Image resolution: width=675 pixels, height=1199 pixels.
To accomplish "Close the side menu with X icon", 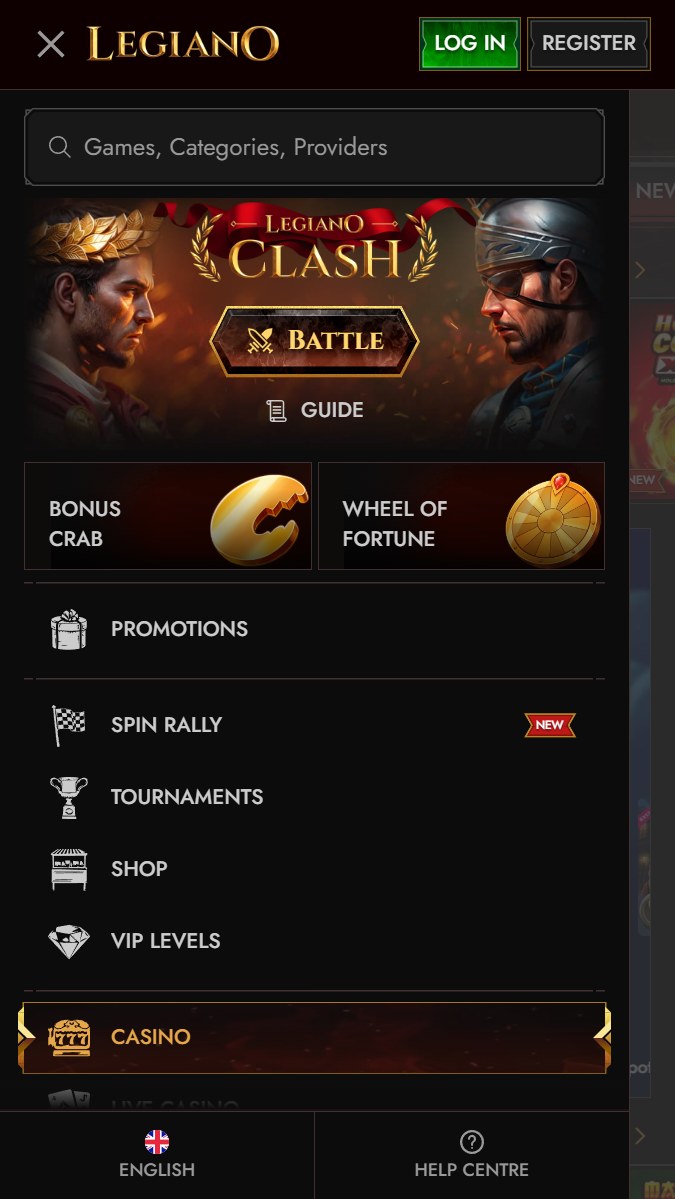I will 51,44.
